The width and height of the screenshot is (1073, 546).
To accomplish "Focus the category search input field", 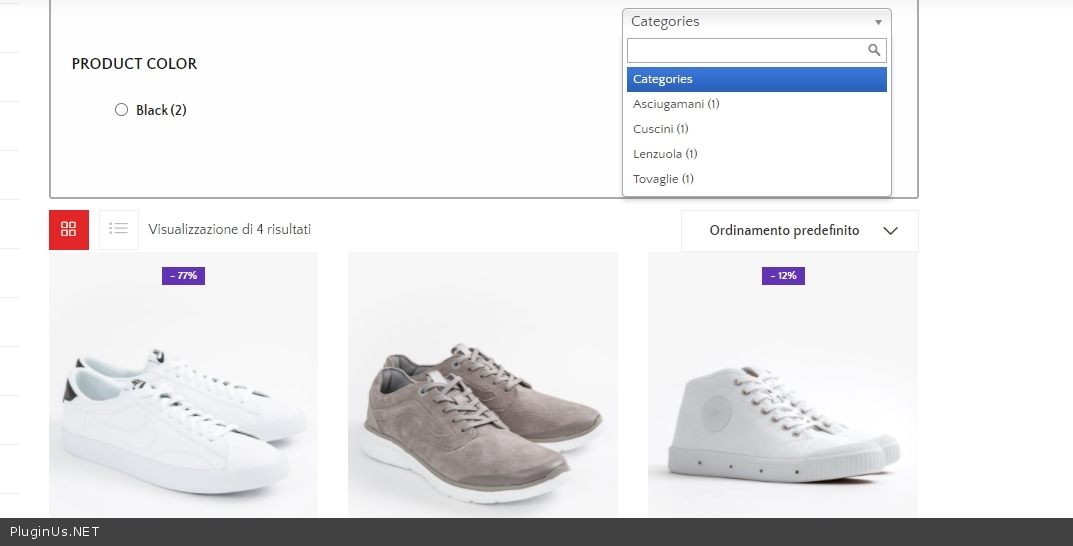I will tap(745, 50).
